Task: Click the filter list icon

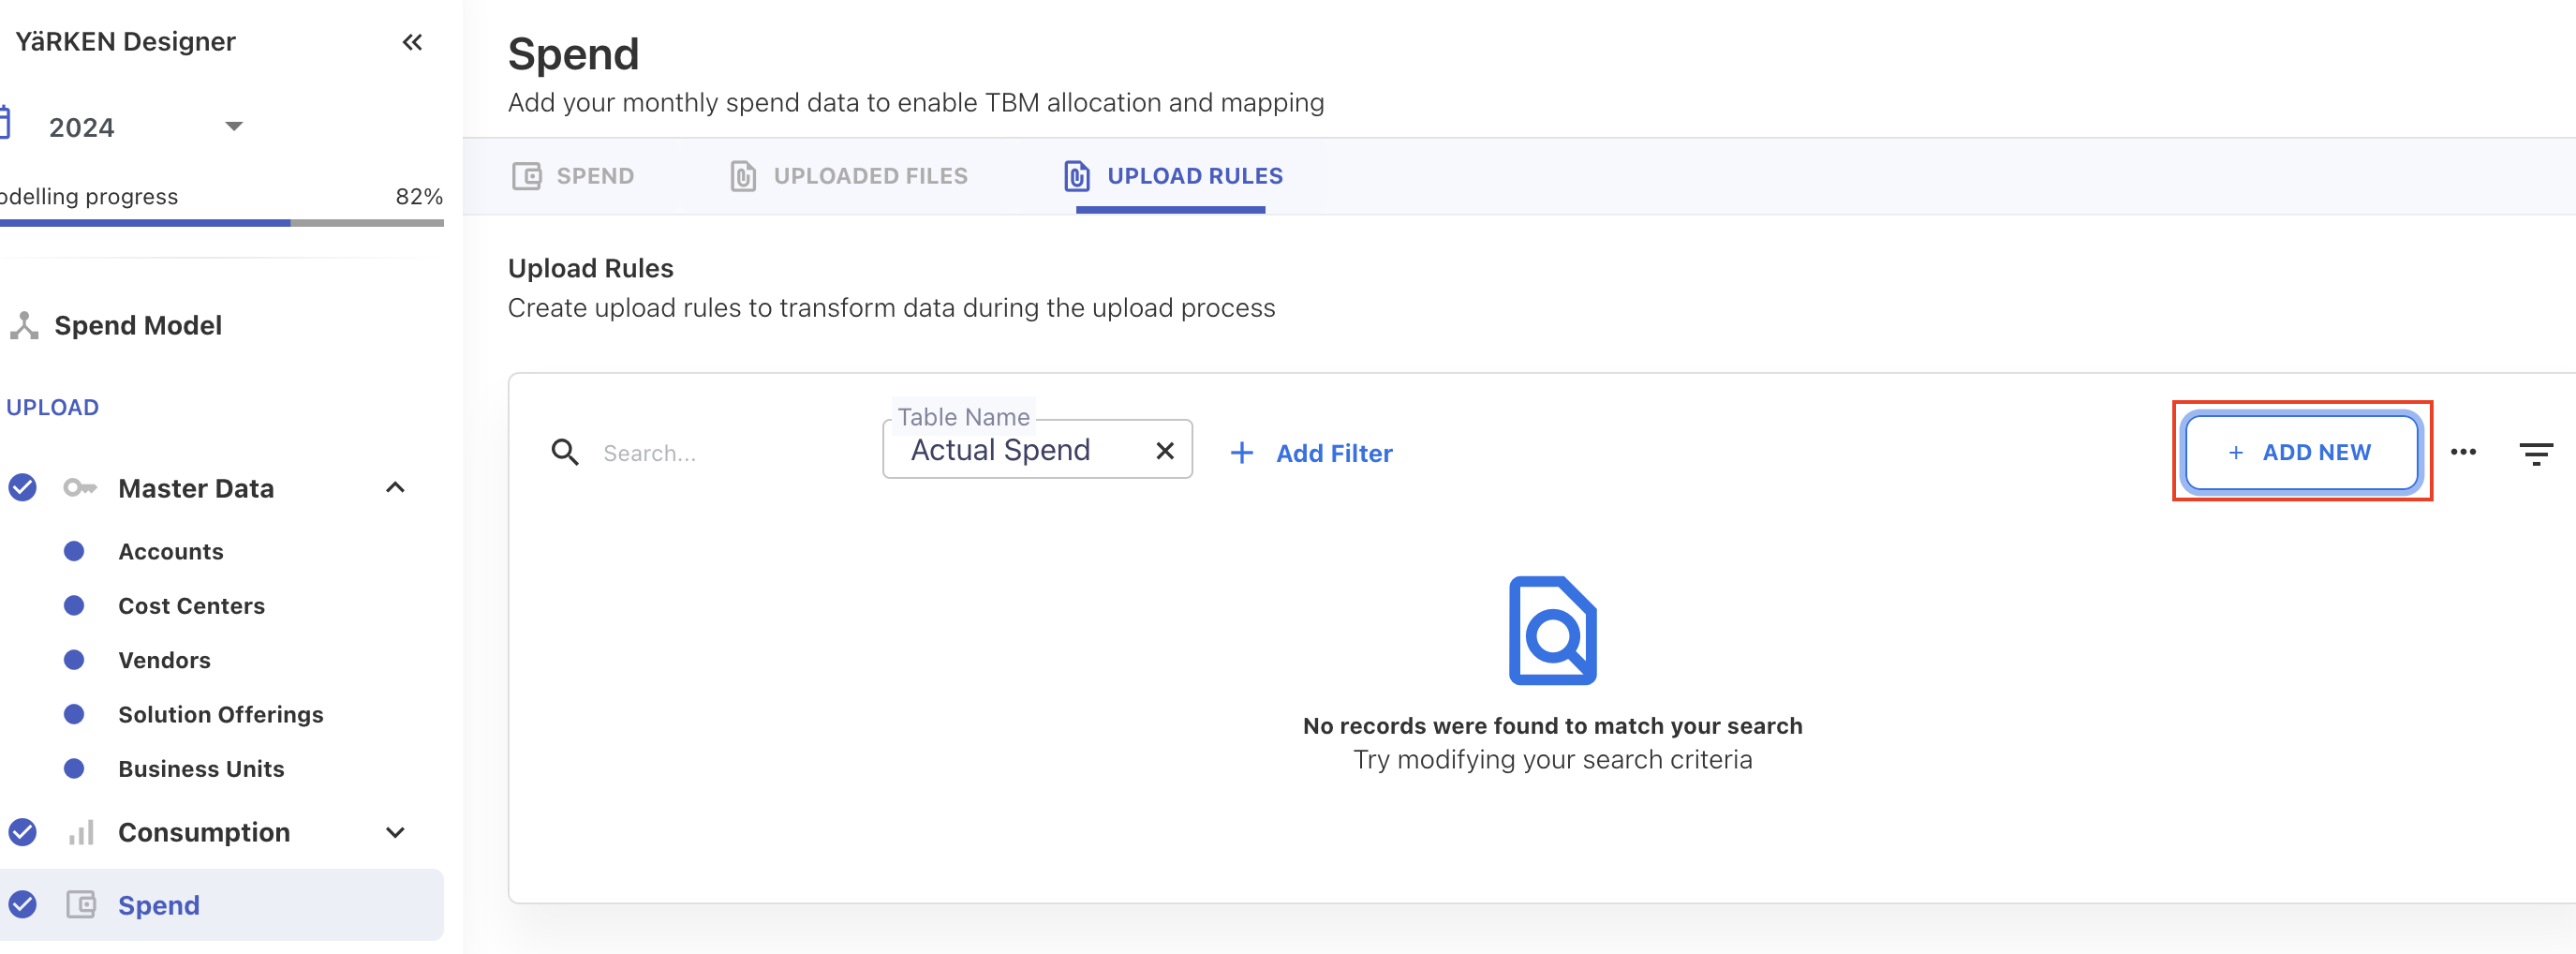Action: 2535,454
